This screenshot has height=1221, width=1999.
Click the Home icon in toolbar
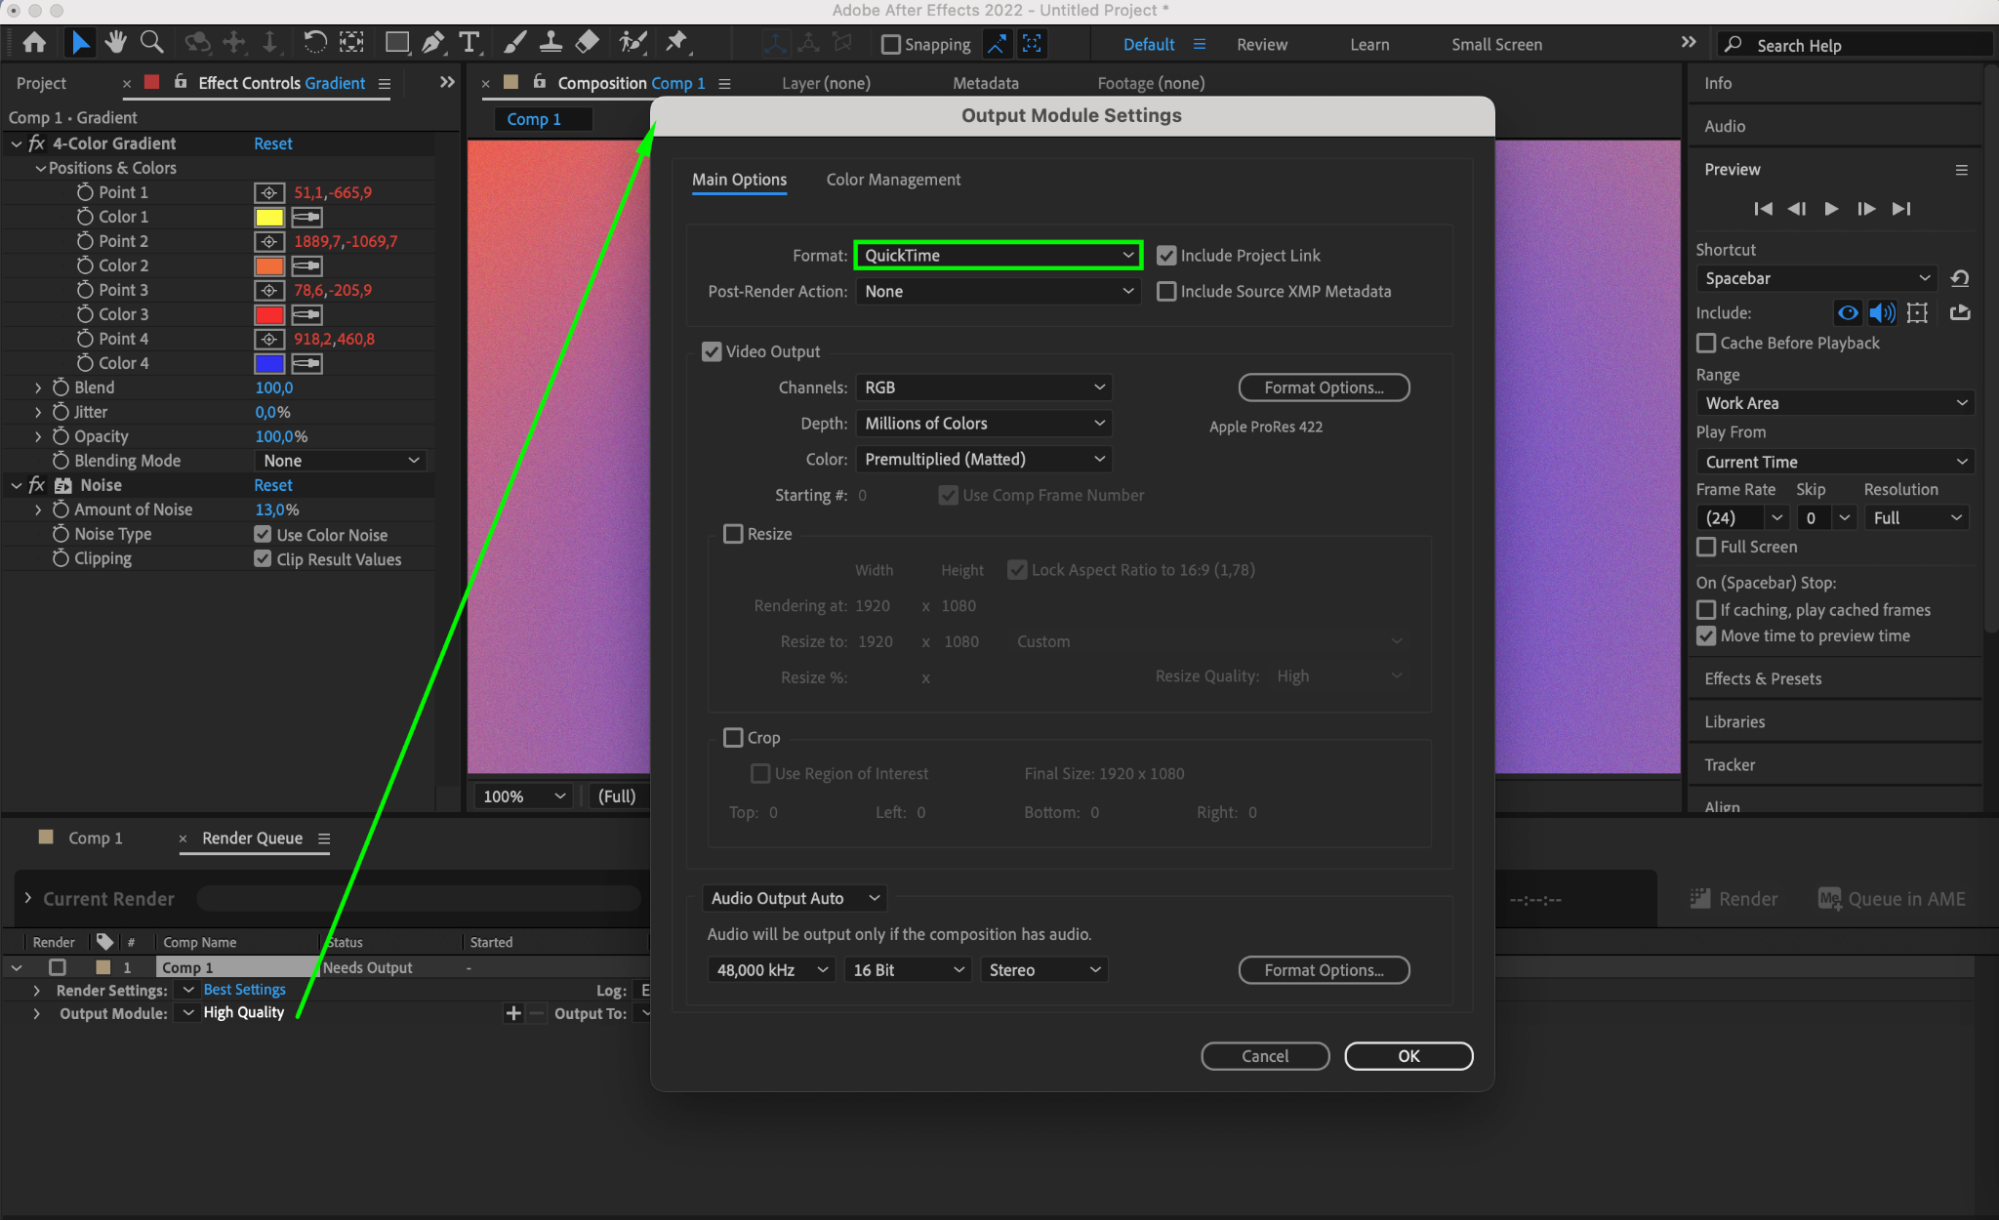pyautogui.click(x=34, y=42)
